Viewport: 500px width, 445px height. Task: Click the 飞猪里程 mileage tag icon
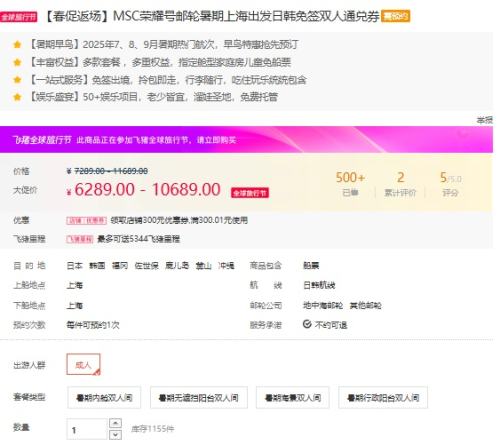[80, 239]
